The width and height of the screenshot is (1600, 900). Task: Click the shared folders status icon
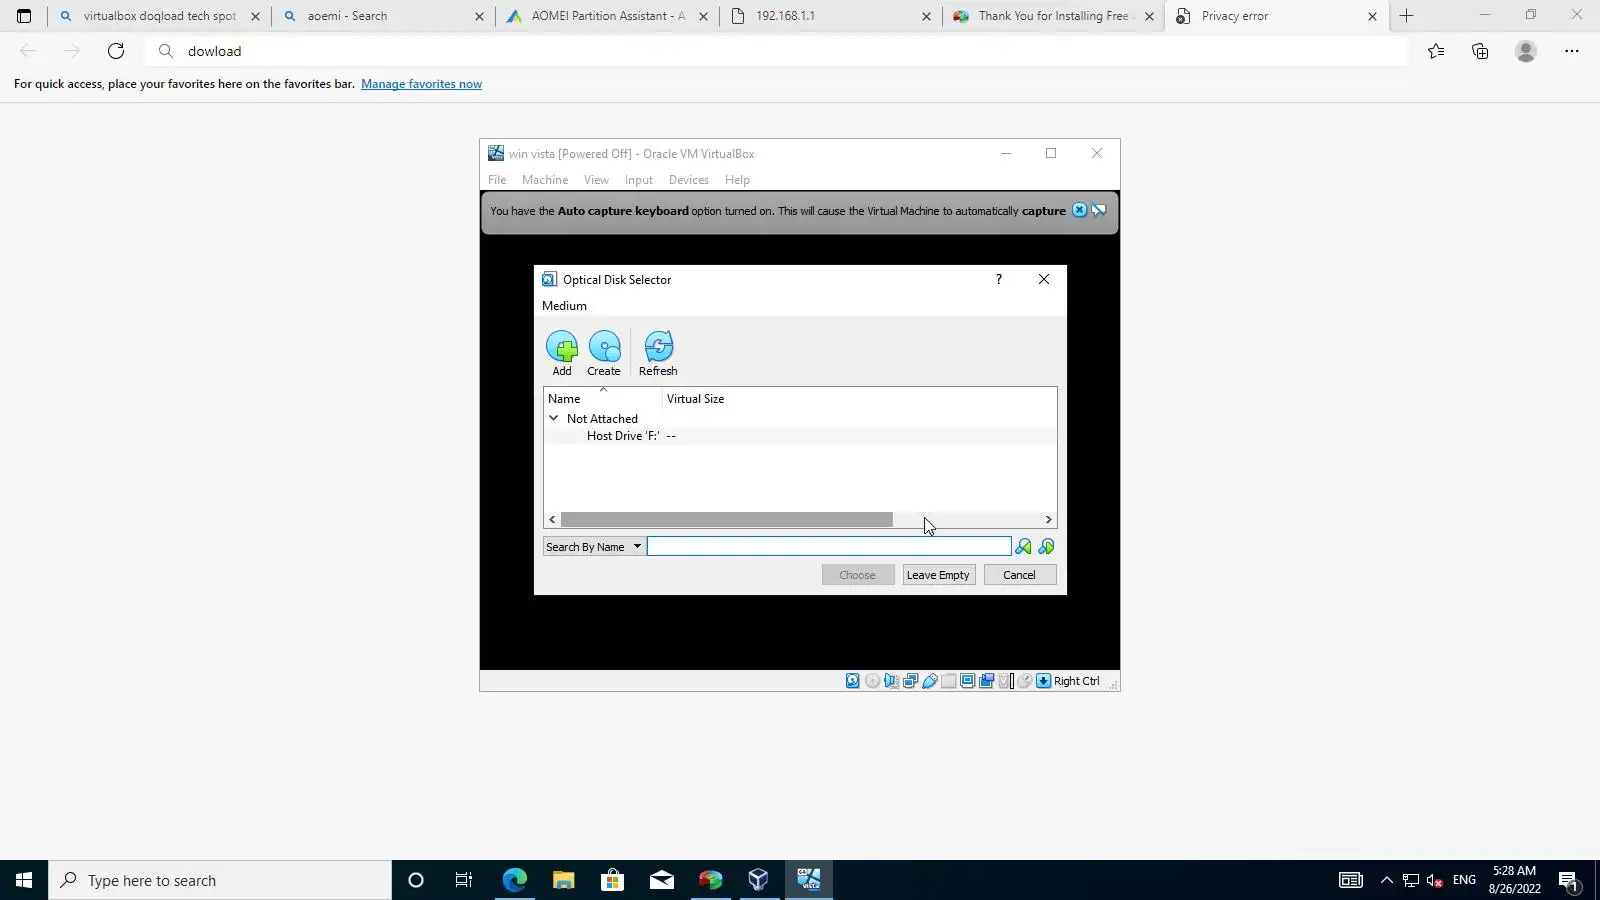tap(948, 681)
